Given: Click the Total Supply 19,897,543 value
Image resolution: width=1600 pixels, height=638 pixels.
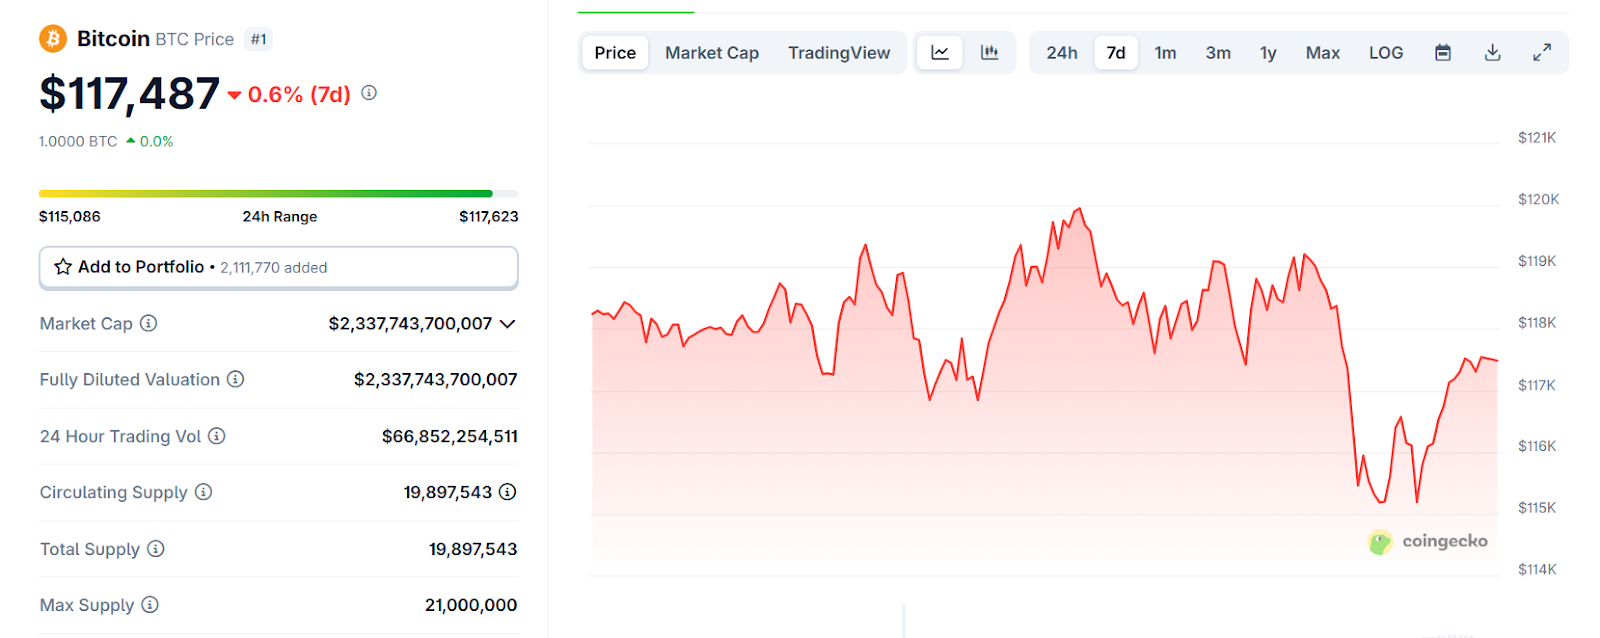Looking at the screenshot, I should pos(473,549).
